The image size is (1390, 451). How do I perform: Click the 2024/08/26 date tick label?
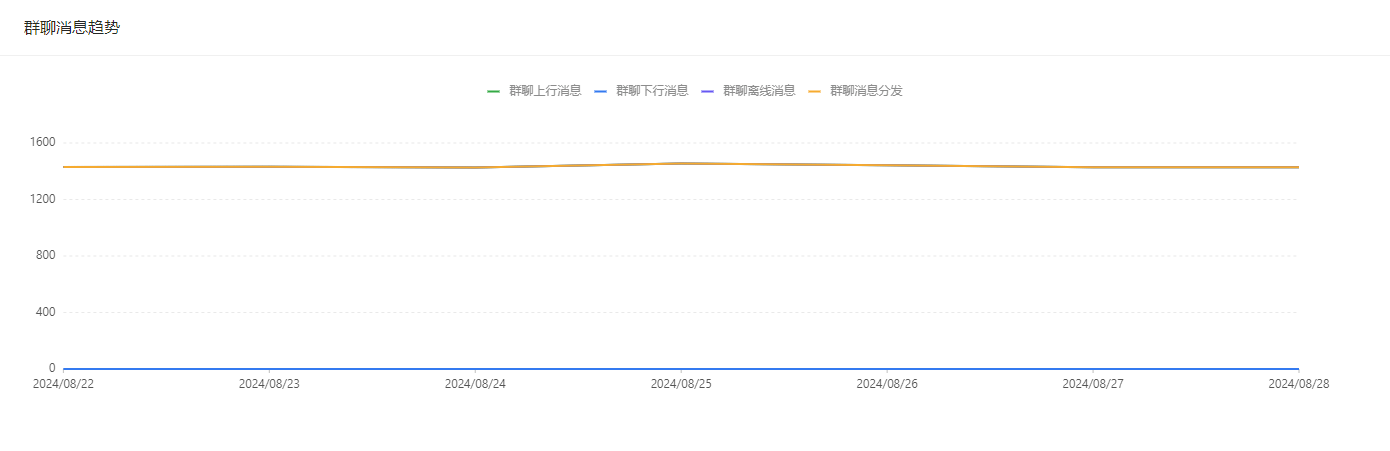(x=887, y=383)
